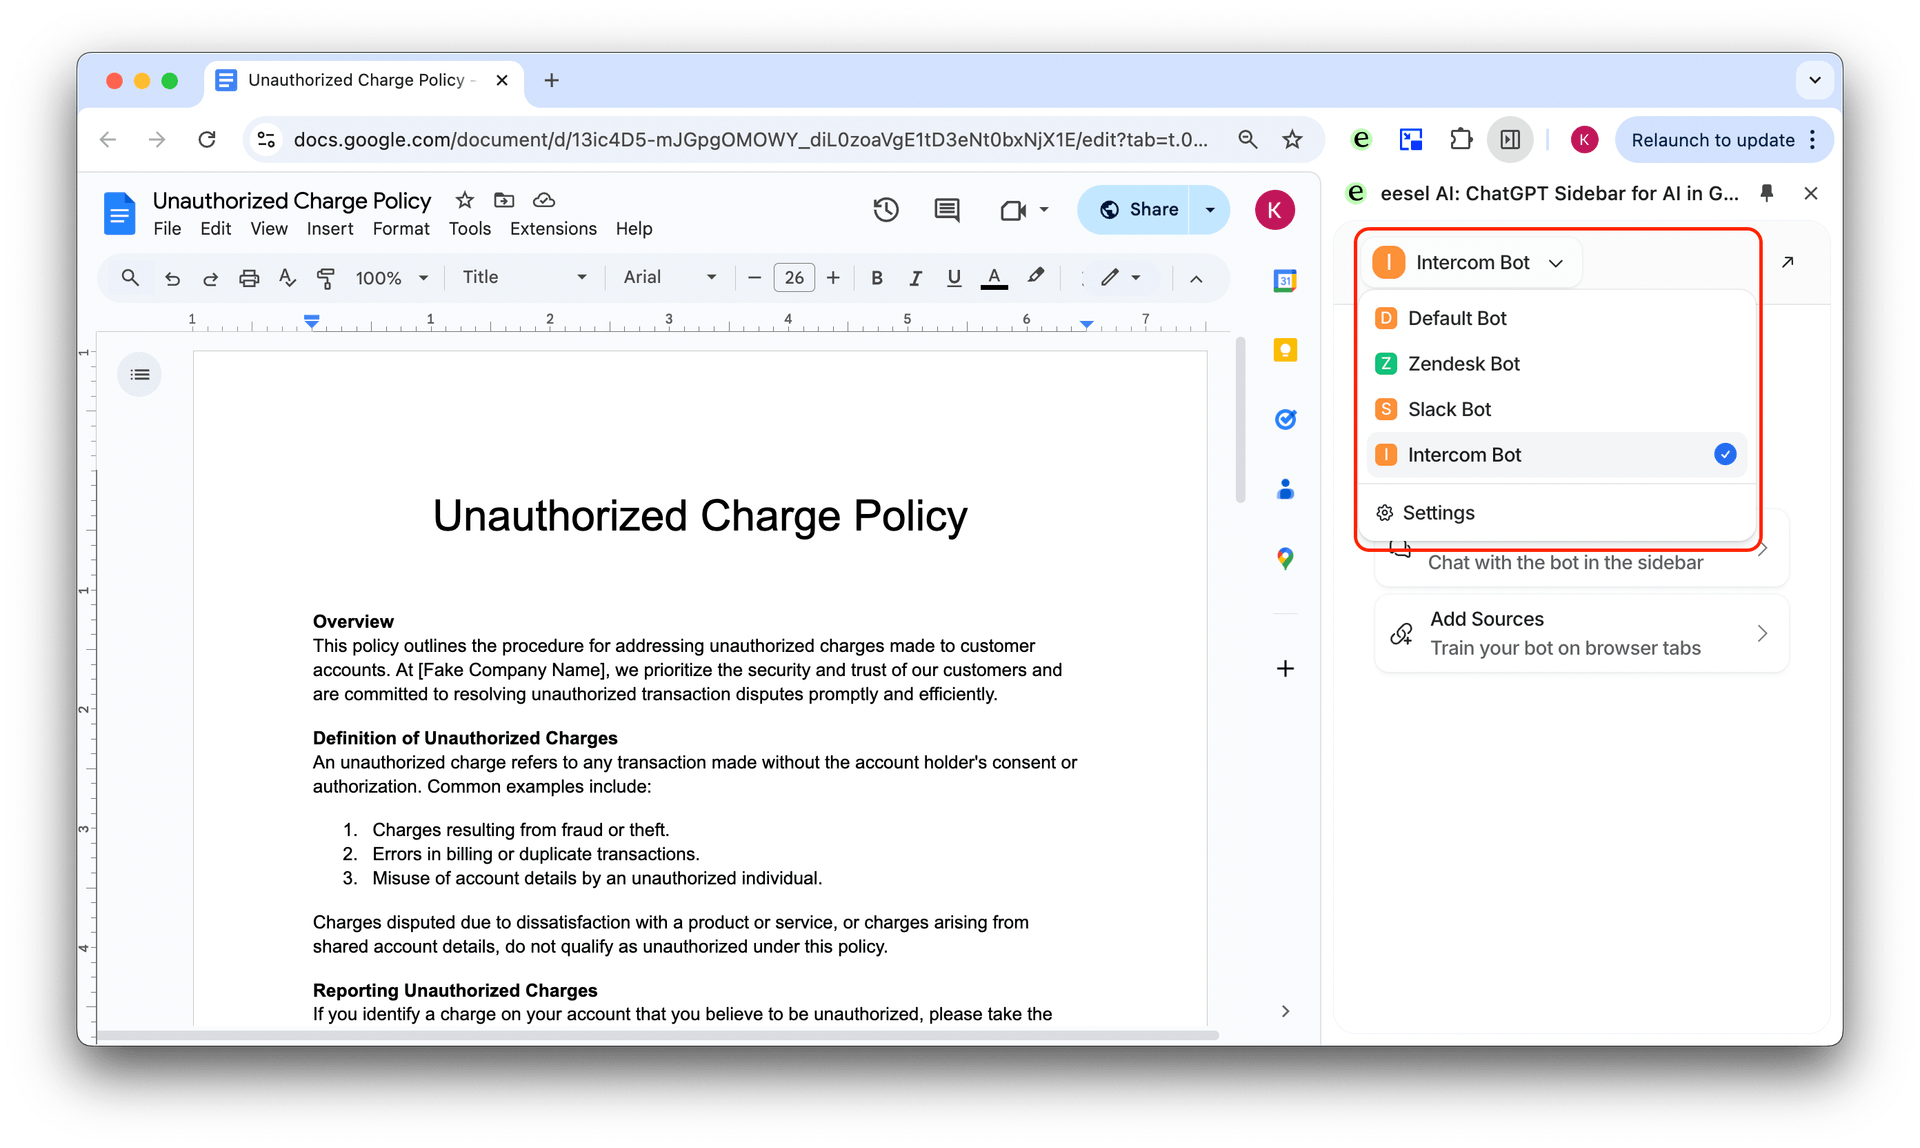This screenshot has width=1920, height=1148.
Task: Bookmark this page with the star
Action: coord(1292,140)
